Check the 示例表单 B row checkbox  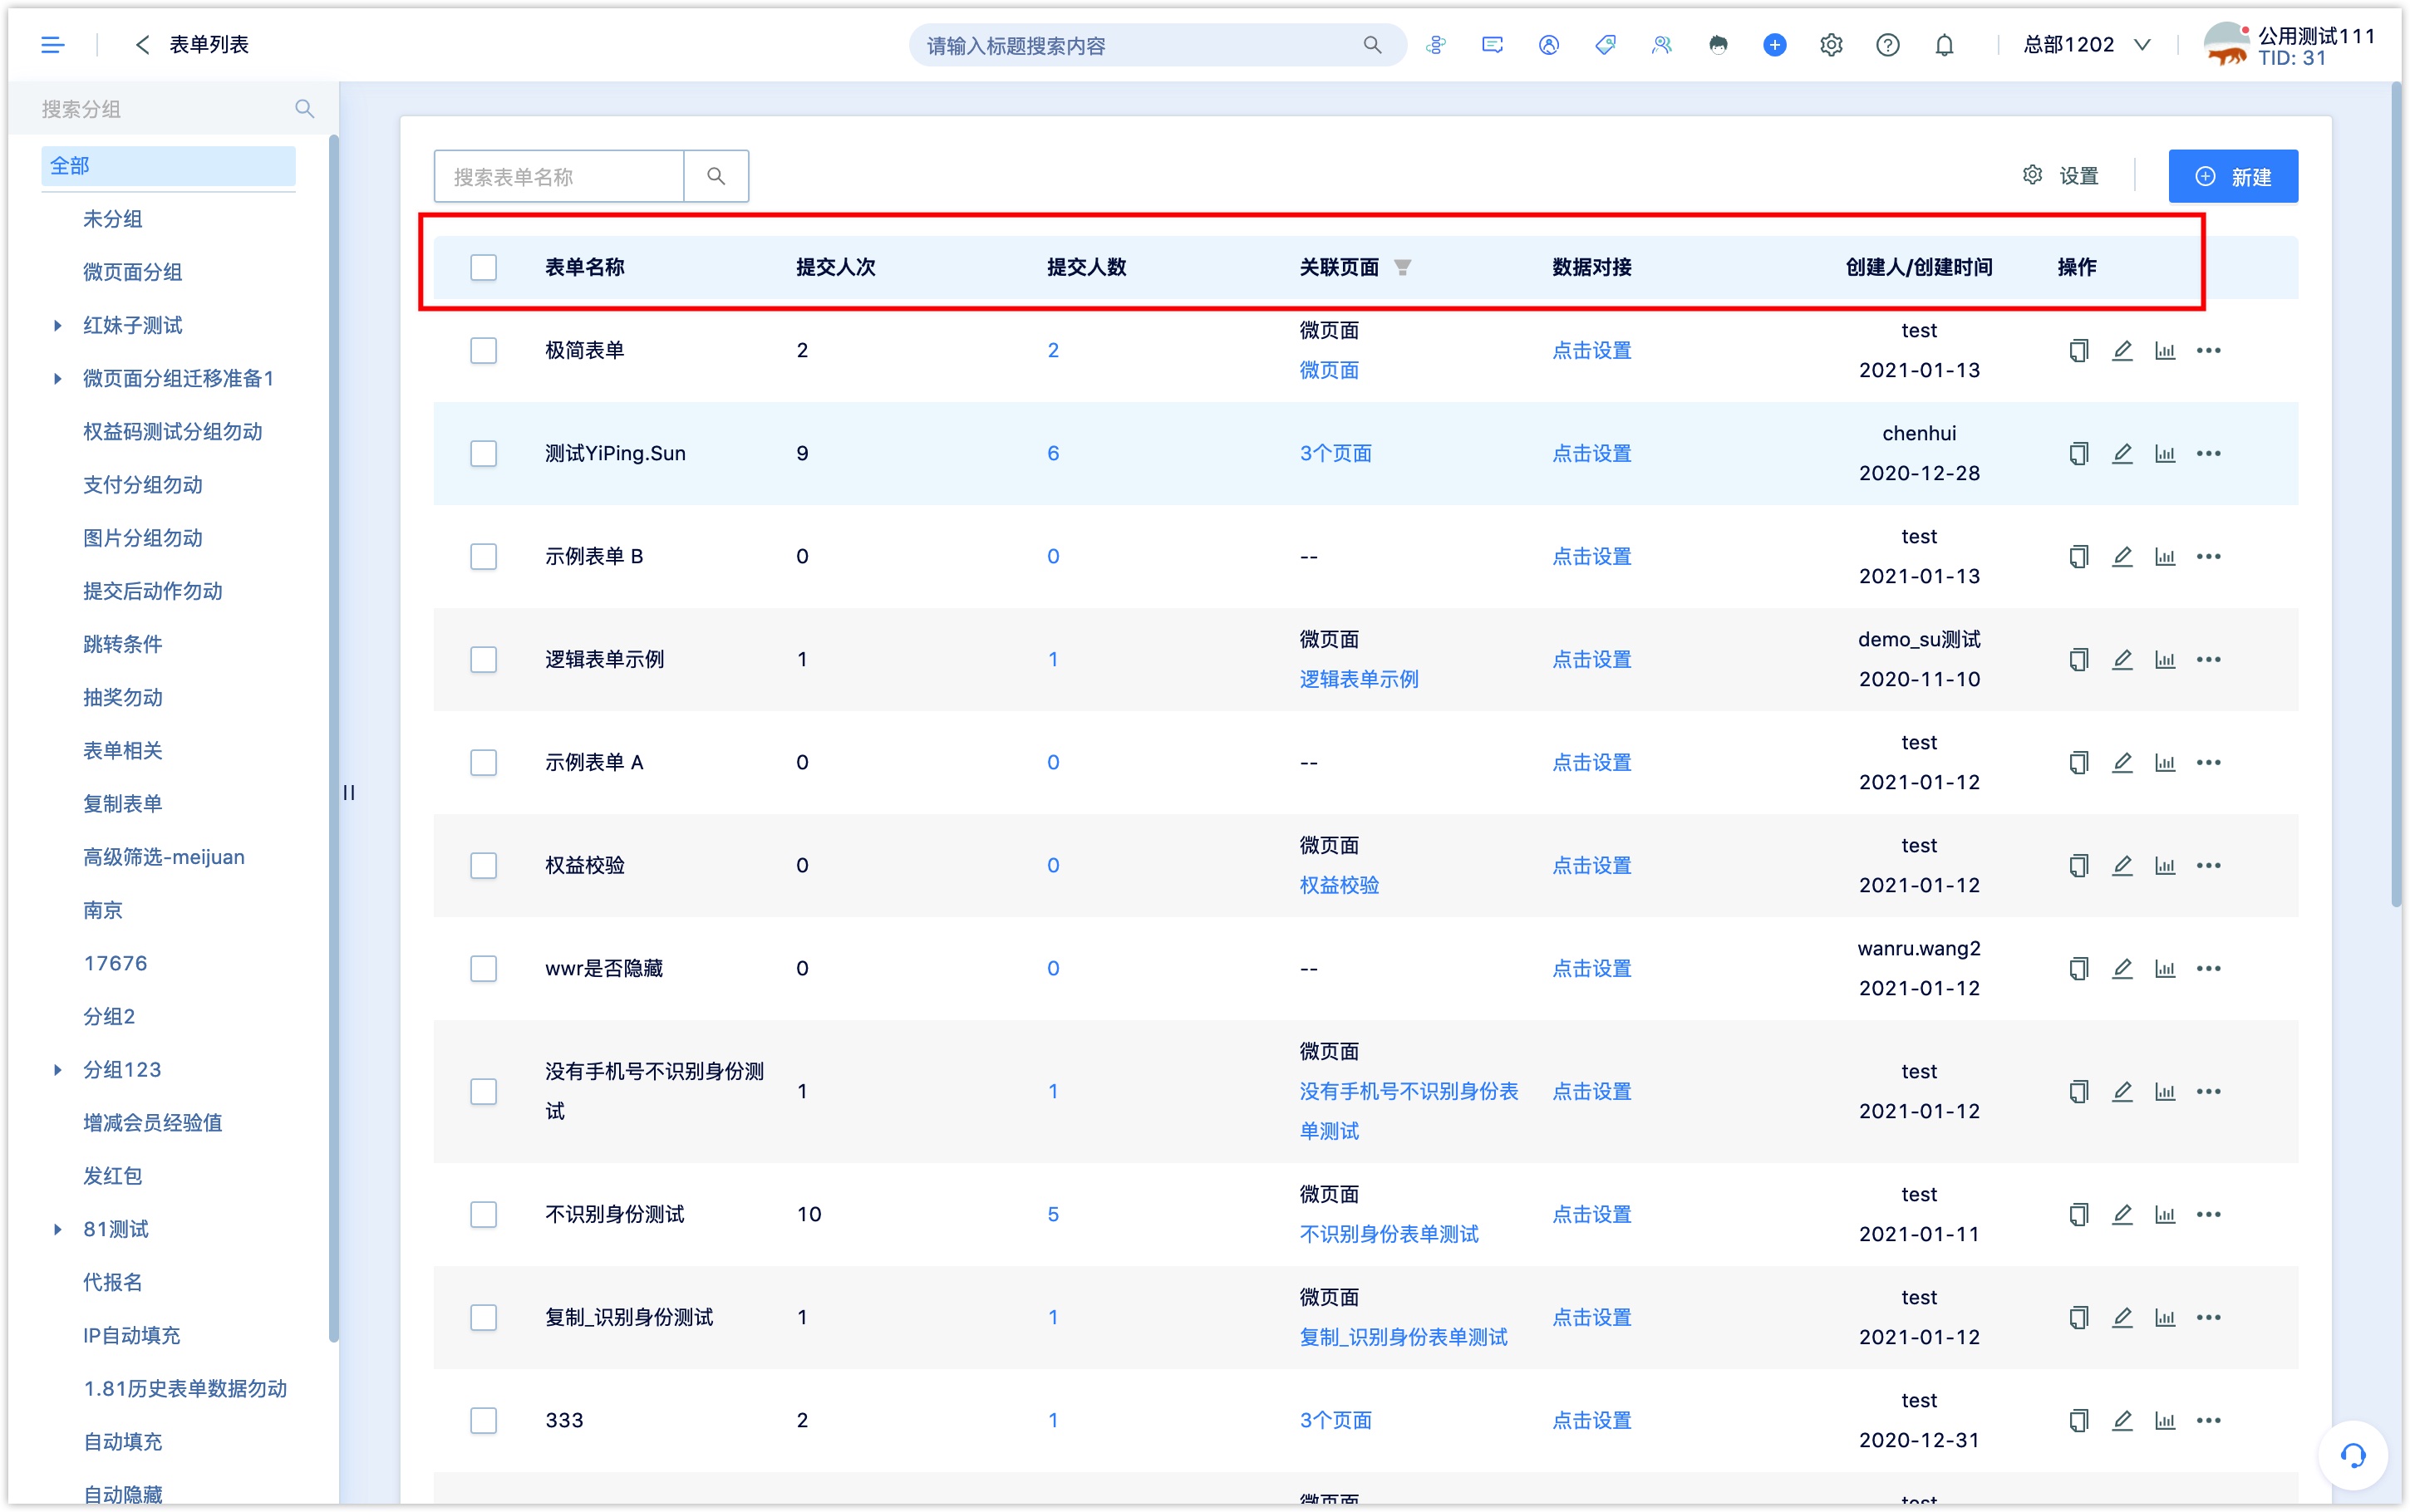coord(483,556)
